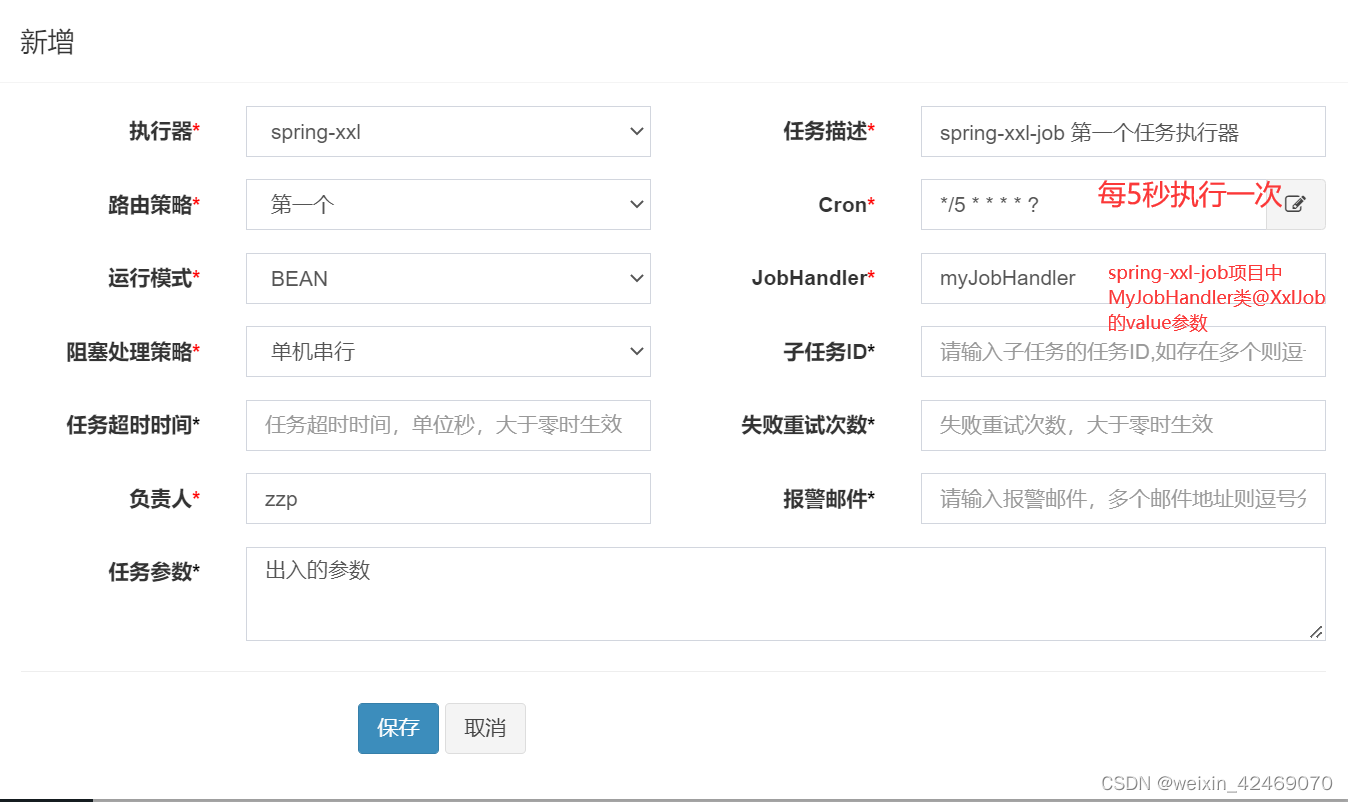The height and width of the screenshot is (802, 1348).
Task: Focus the 任务描述 input field
Action: [x=1123, y=131]
